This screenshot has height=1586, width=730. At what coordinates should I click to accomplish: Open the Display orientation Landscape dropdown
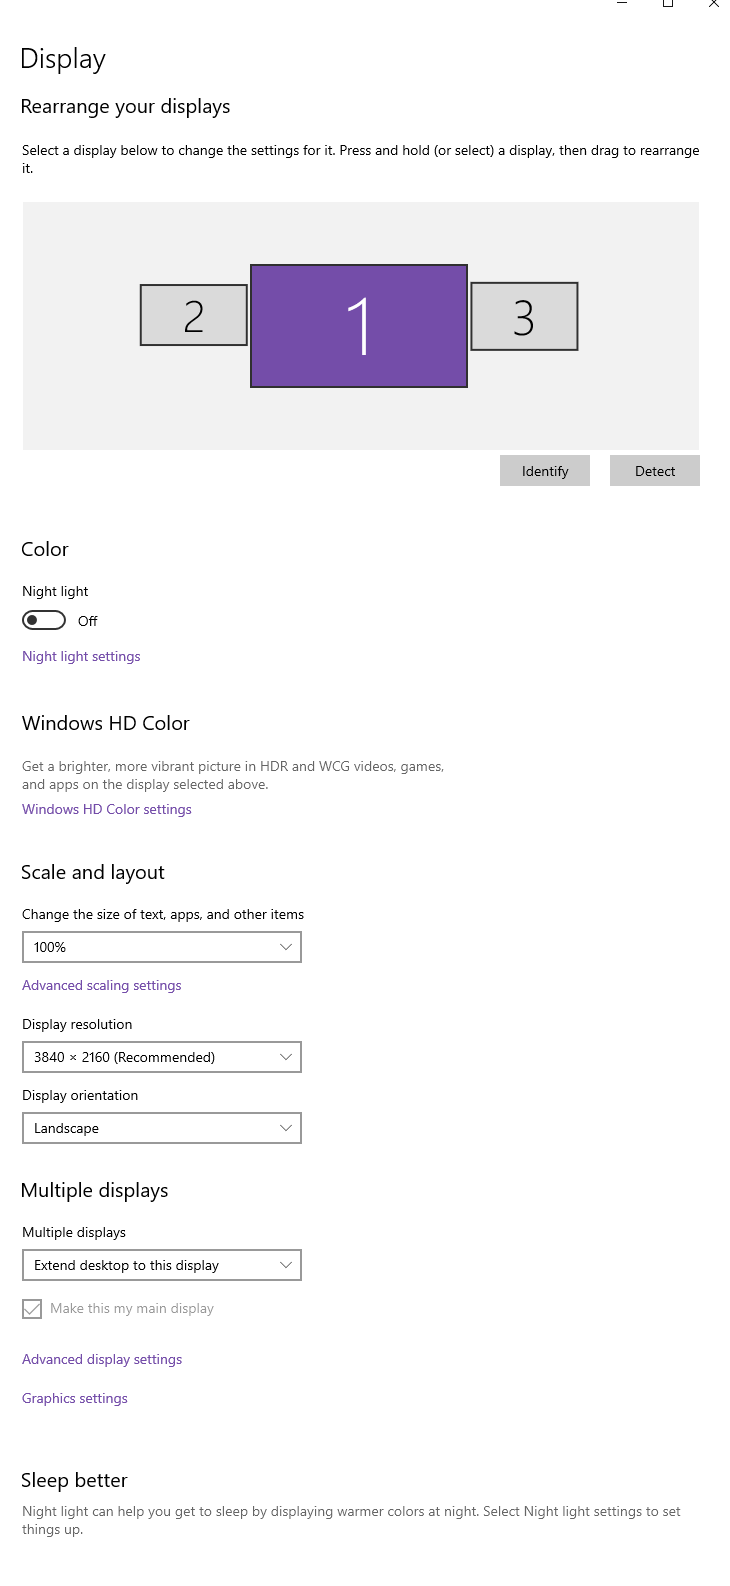[x=162, y=1128]
